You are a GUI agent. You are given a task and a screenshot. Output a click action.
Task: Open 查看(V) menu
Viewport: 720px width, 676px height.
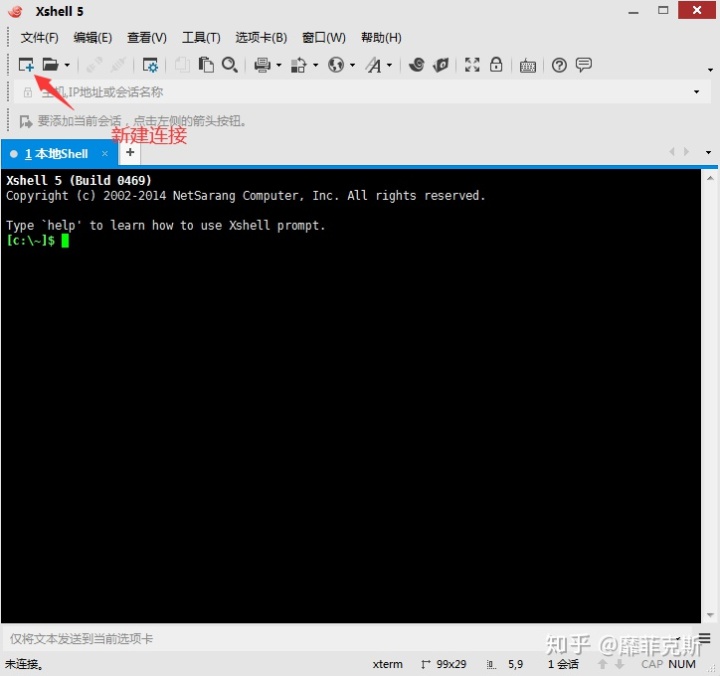tap(147, 38)
